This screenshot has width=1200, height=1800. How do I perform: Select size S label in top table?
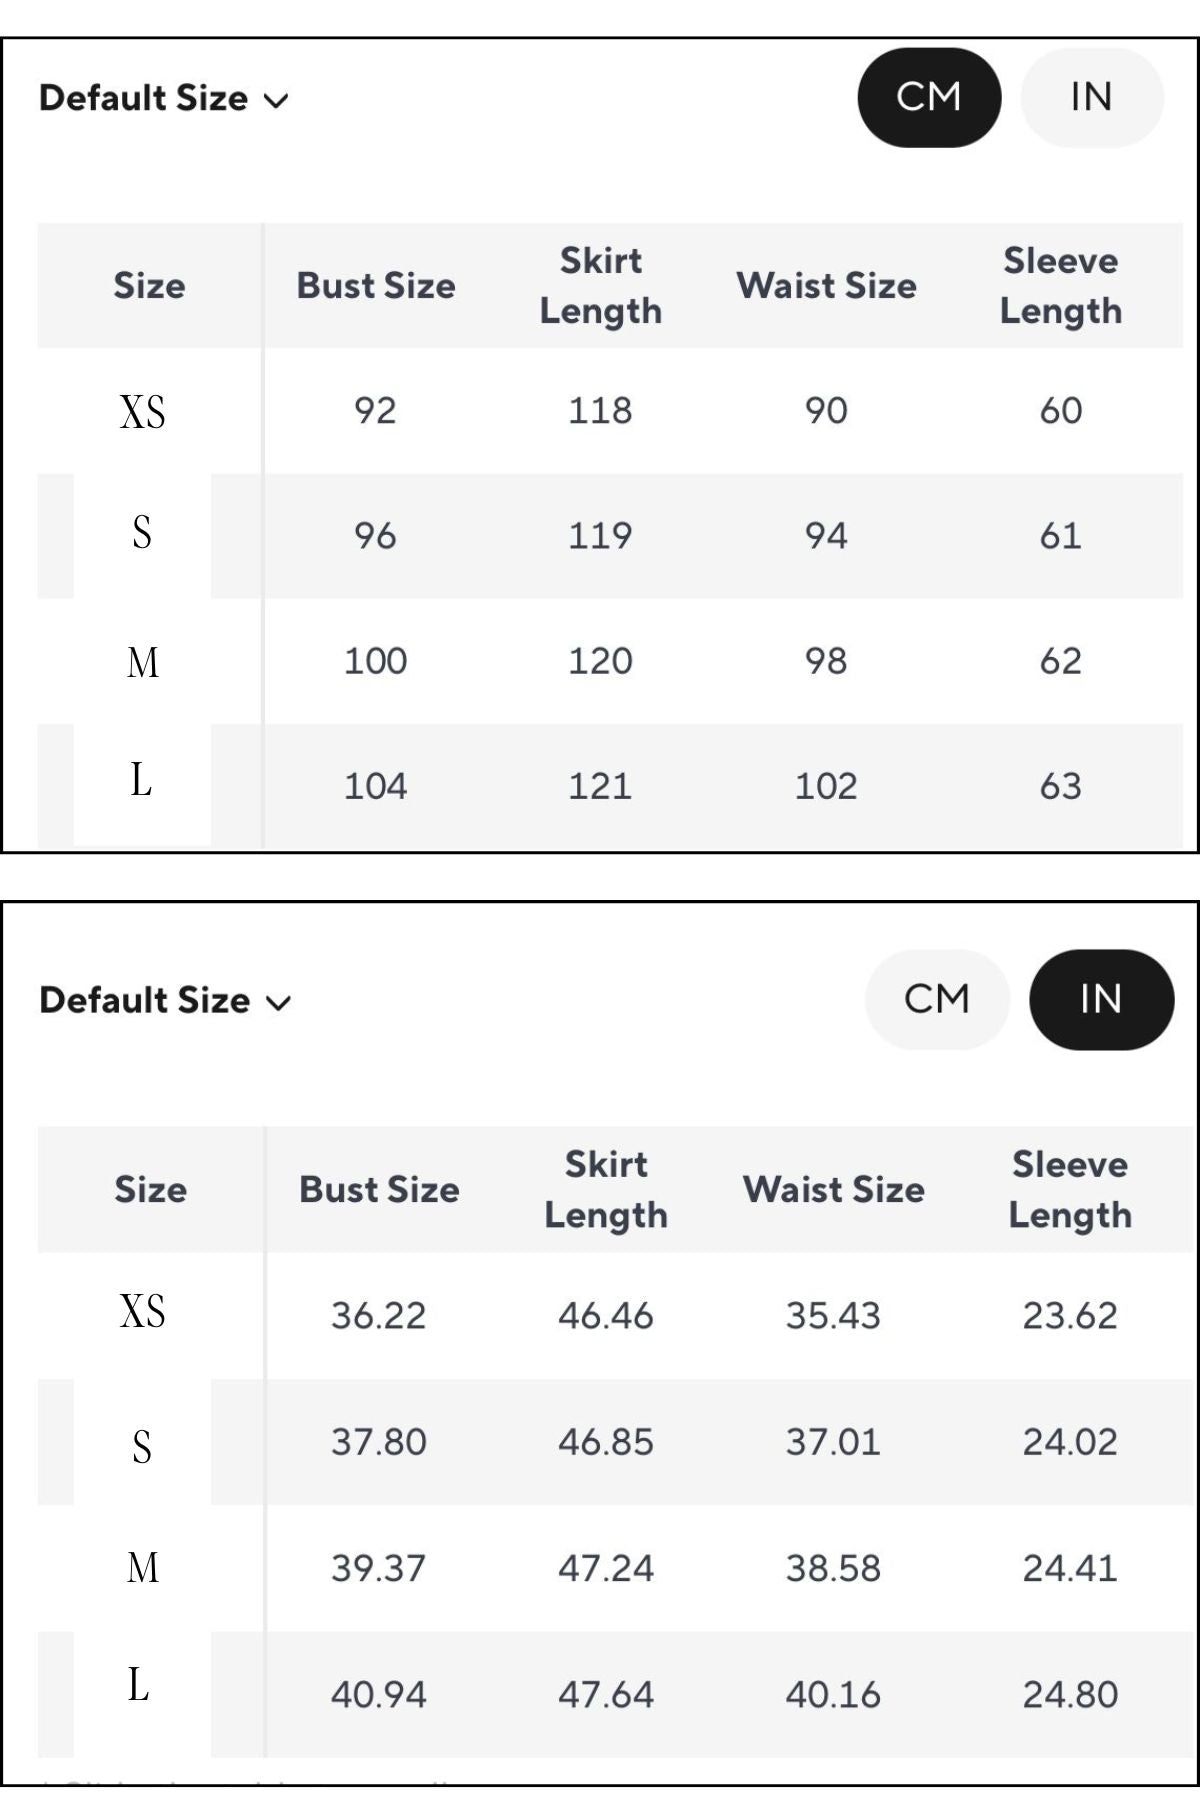[x=142, y=532]
